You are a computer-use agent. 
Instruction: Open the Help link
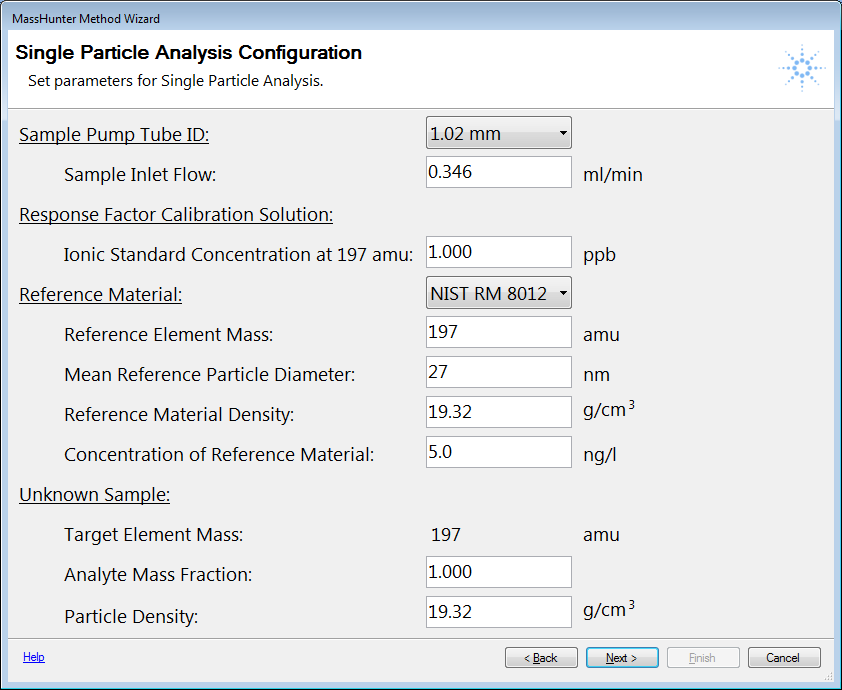[x=33, y=657]
